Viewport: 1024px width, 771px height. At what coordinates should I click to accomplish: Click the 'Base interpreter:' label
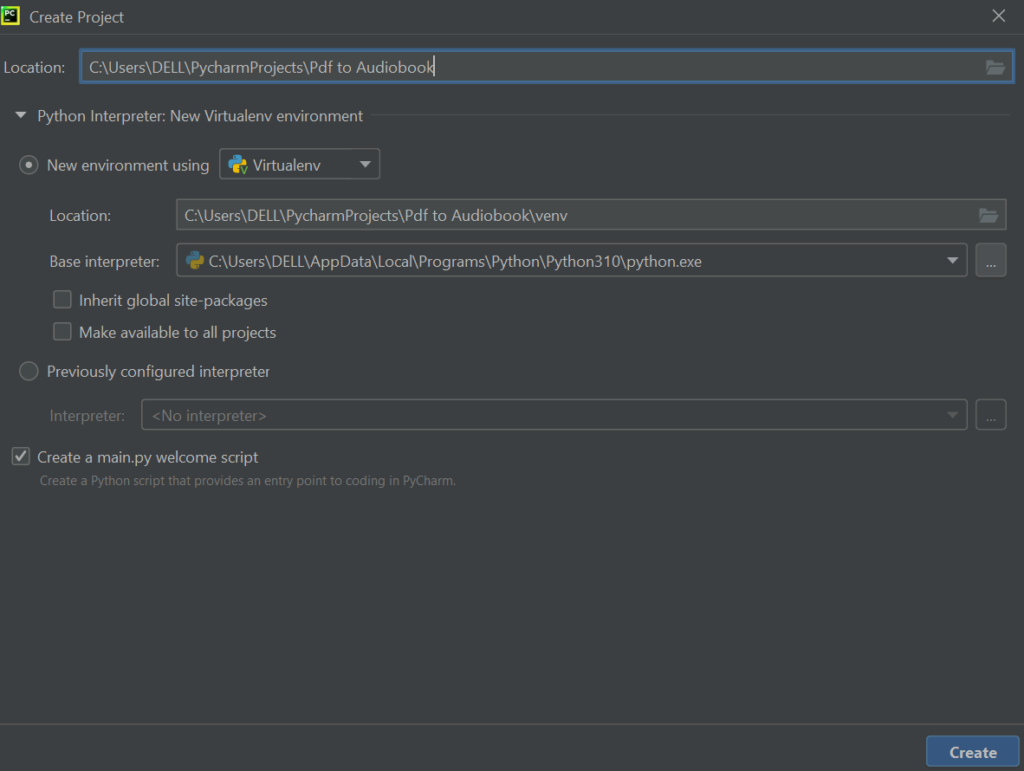(104, 262)
